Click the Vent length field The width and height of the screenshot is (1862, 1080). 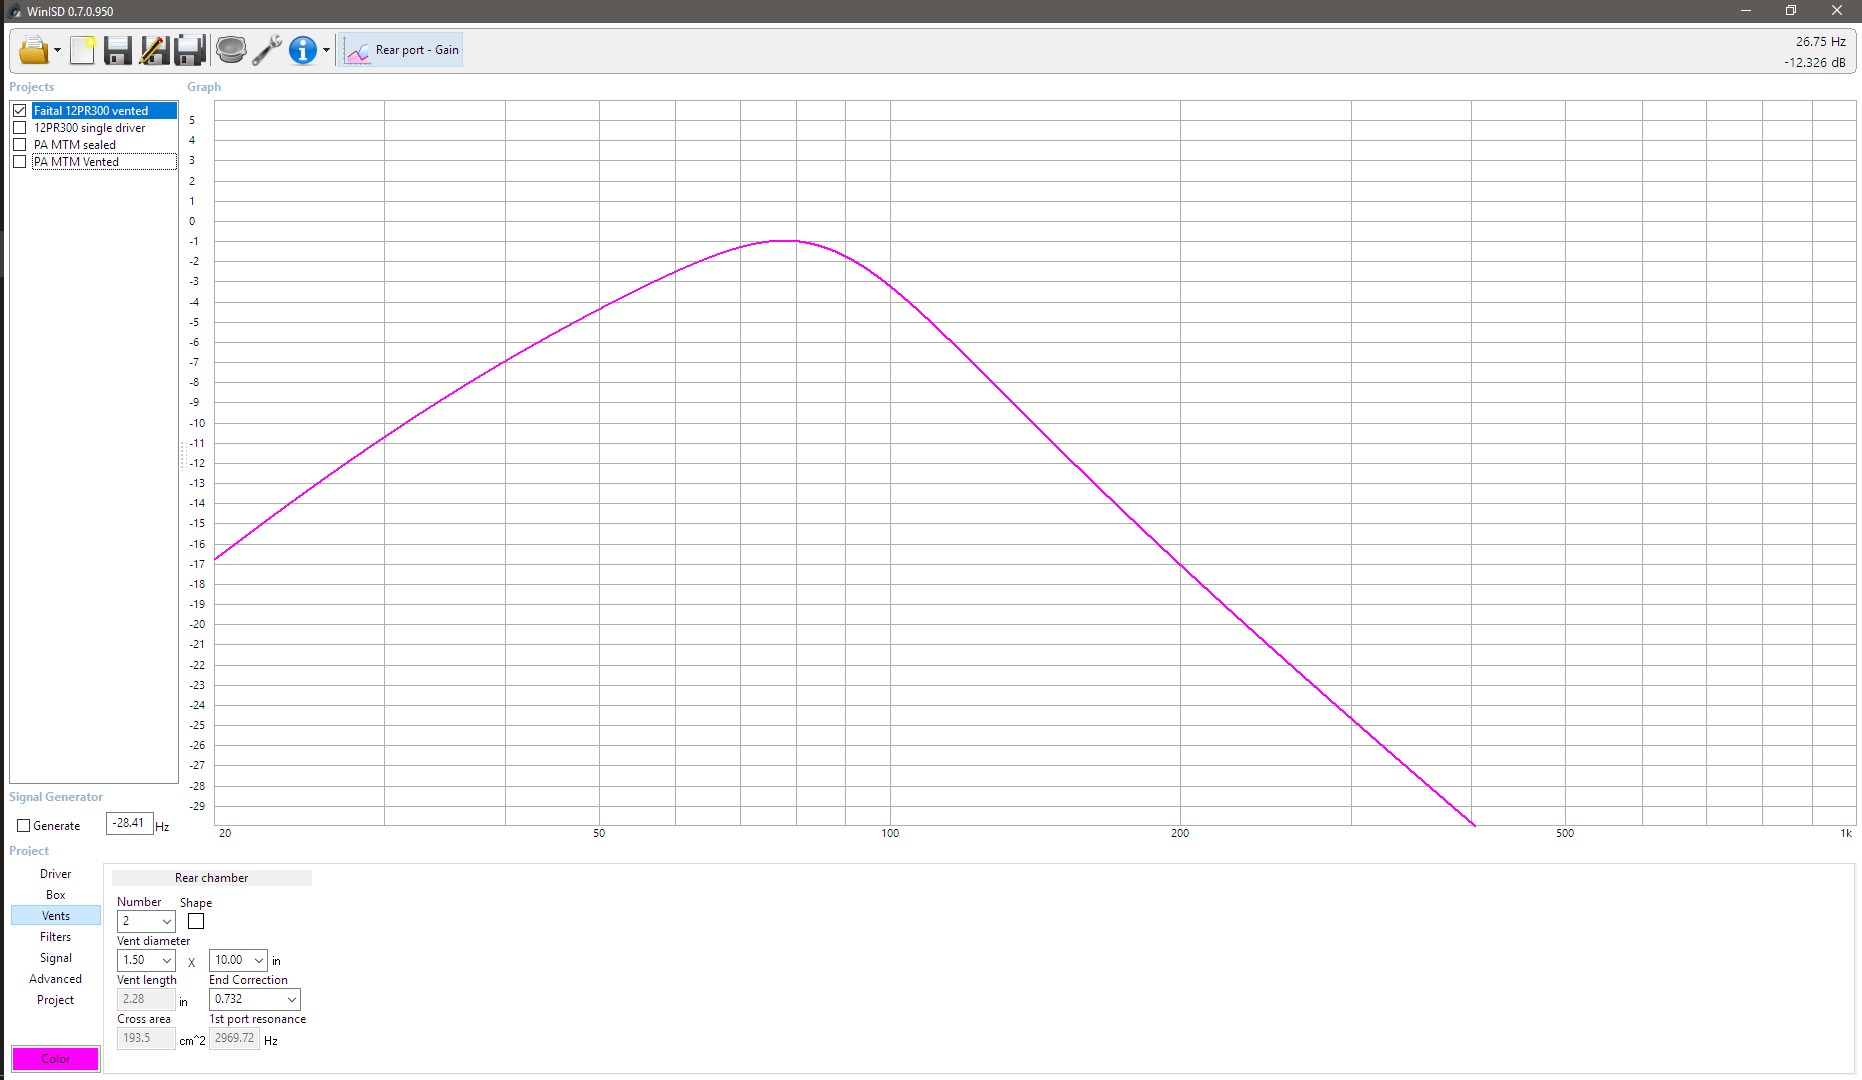(x=146, y=999)
